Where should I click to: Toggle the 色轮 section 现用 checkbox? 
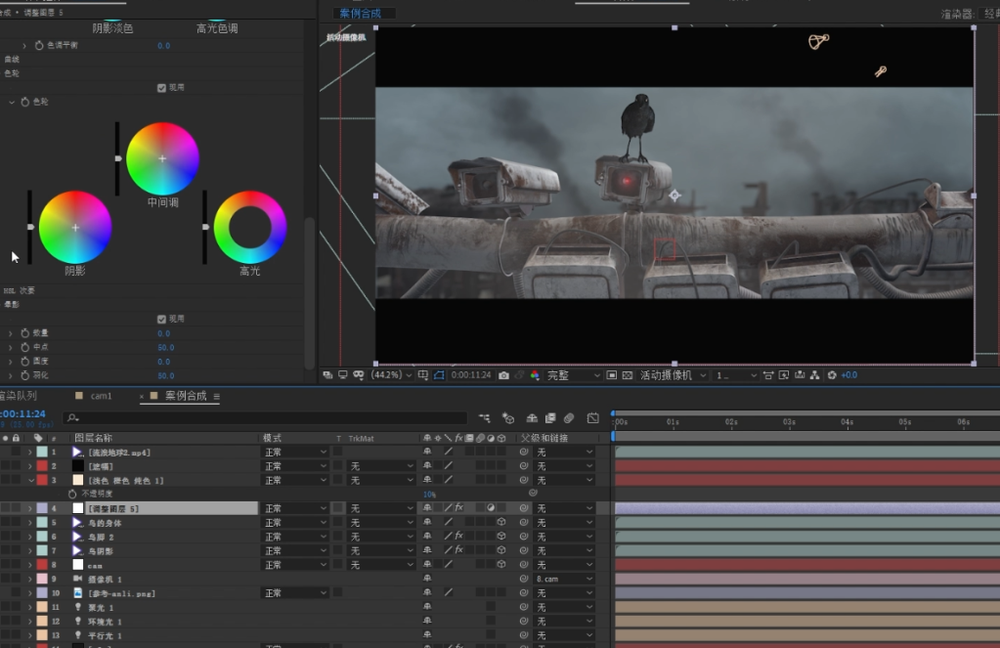pyautogui.click(x=162, y=88)
